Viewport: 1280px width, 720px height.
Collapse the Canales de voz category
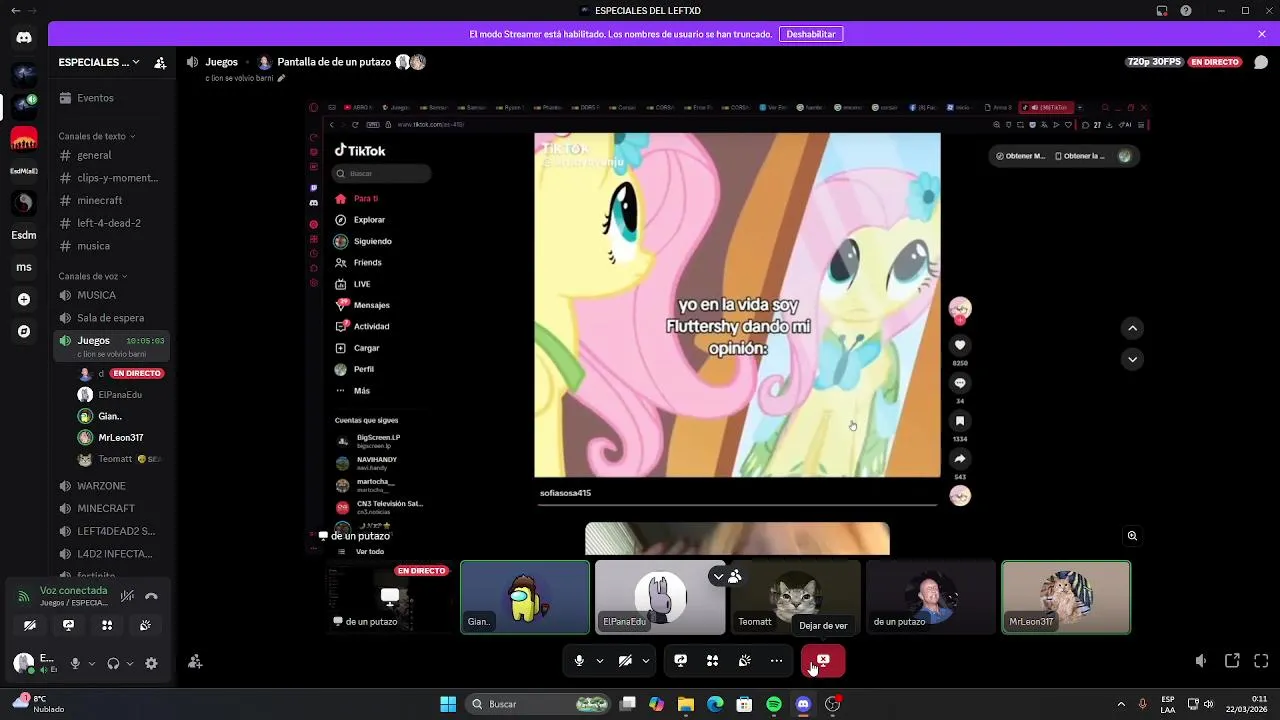click(93, 276)
